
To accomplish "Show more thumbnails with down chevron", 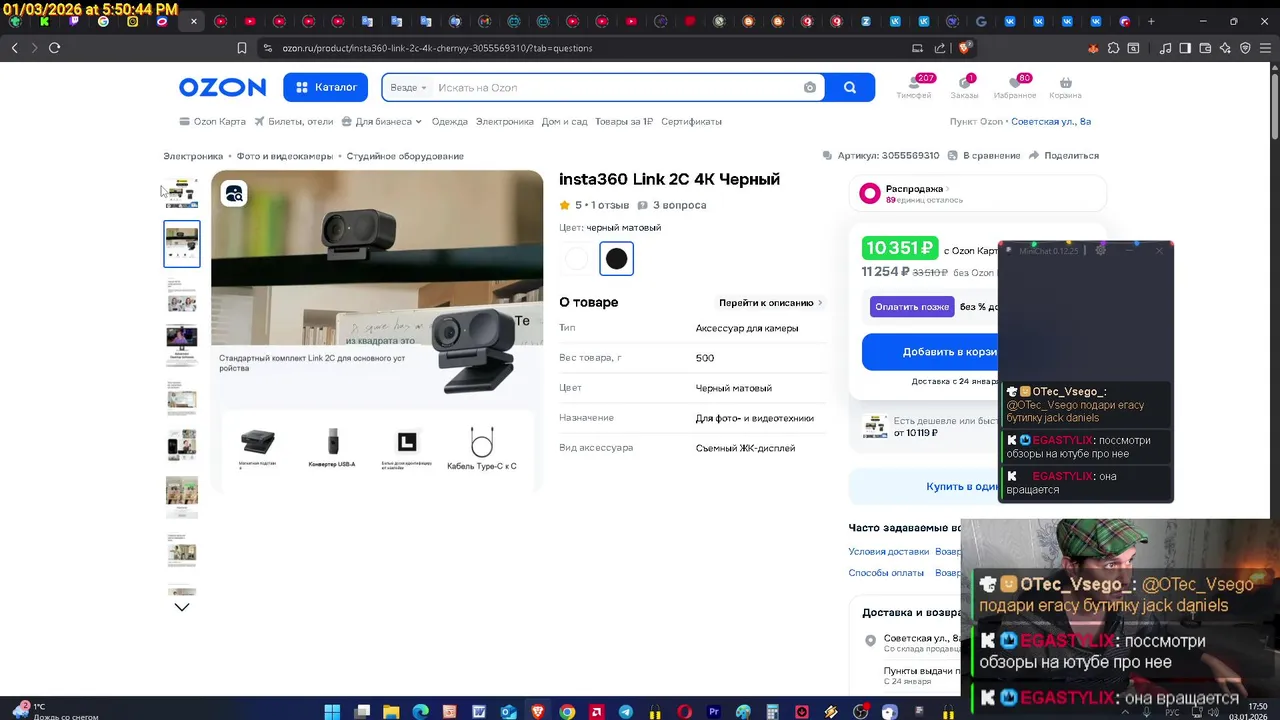I will coord(182,607).
